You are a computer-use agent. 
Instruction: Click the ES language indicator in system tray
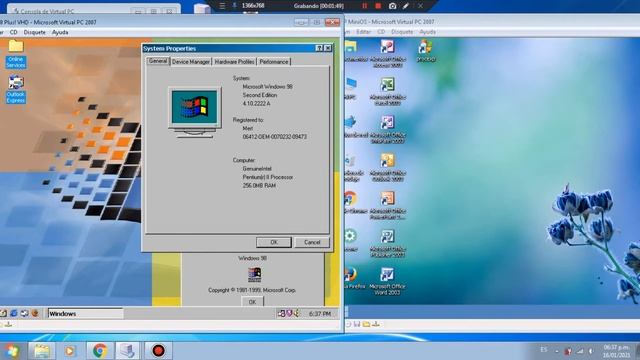[x=544, y=350]
